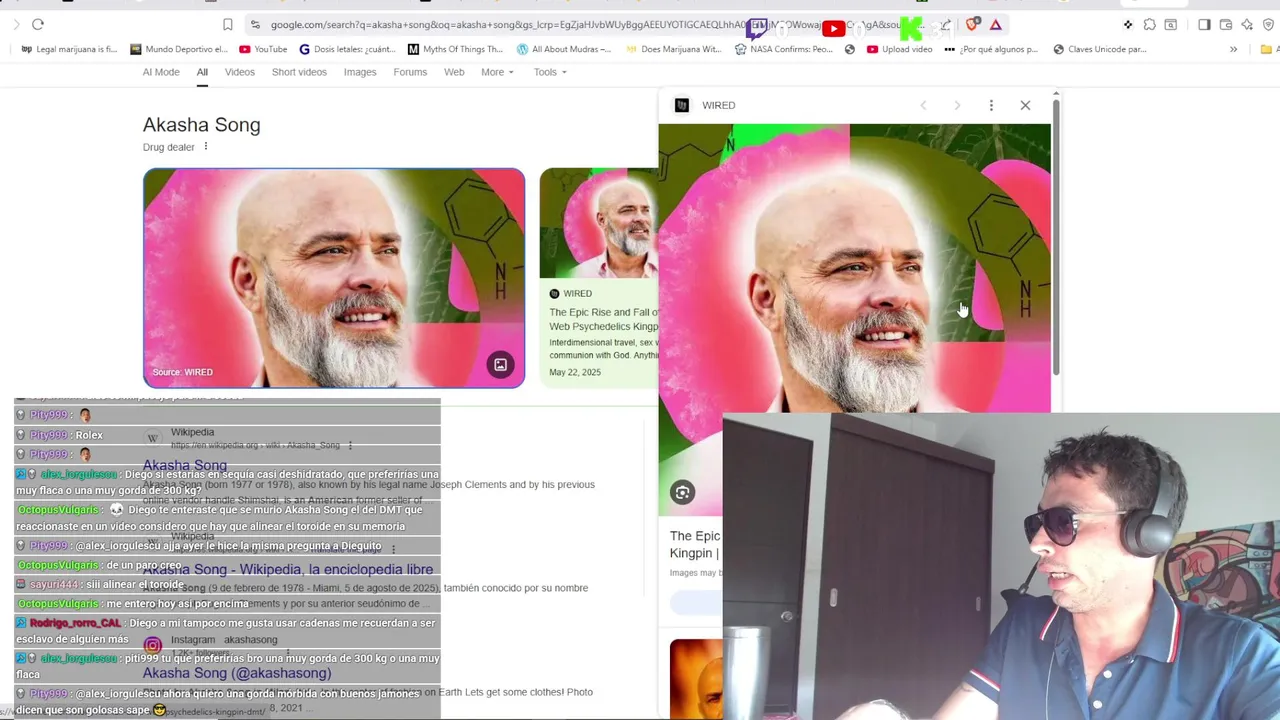Click large Akasha Song image thumbnail
Screen dimensions: 1280x720
(334, 278)
